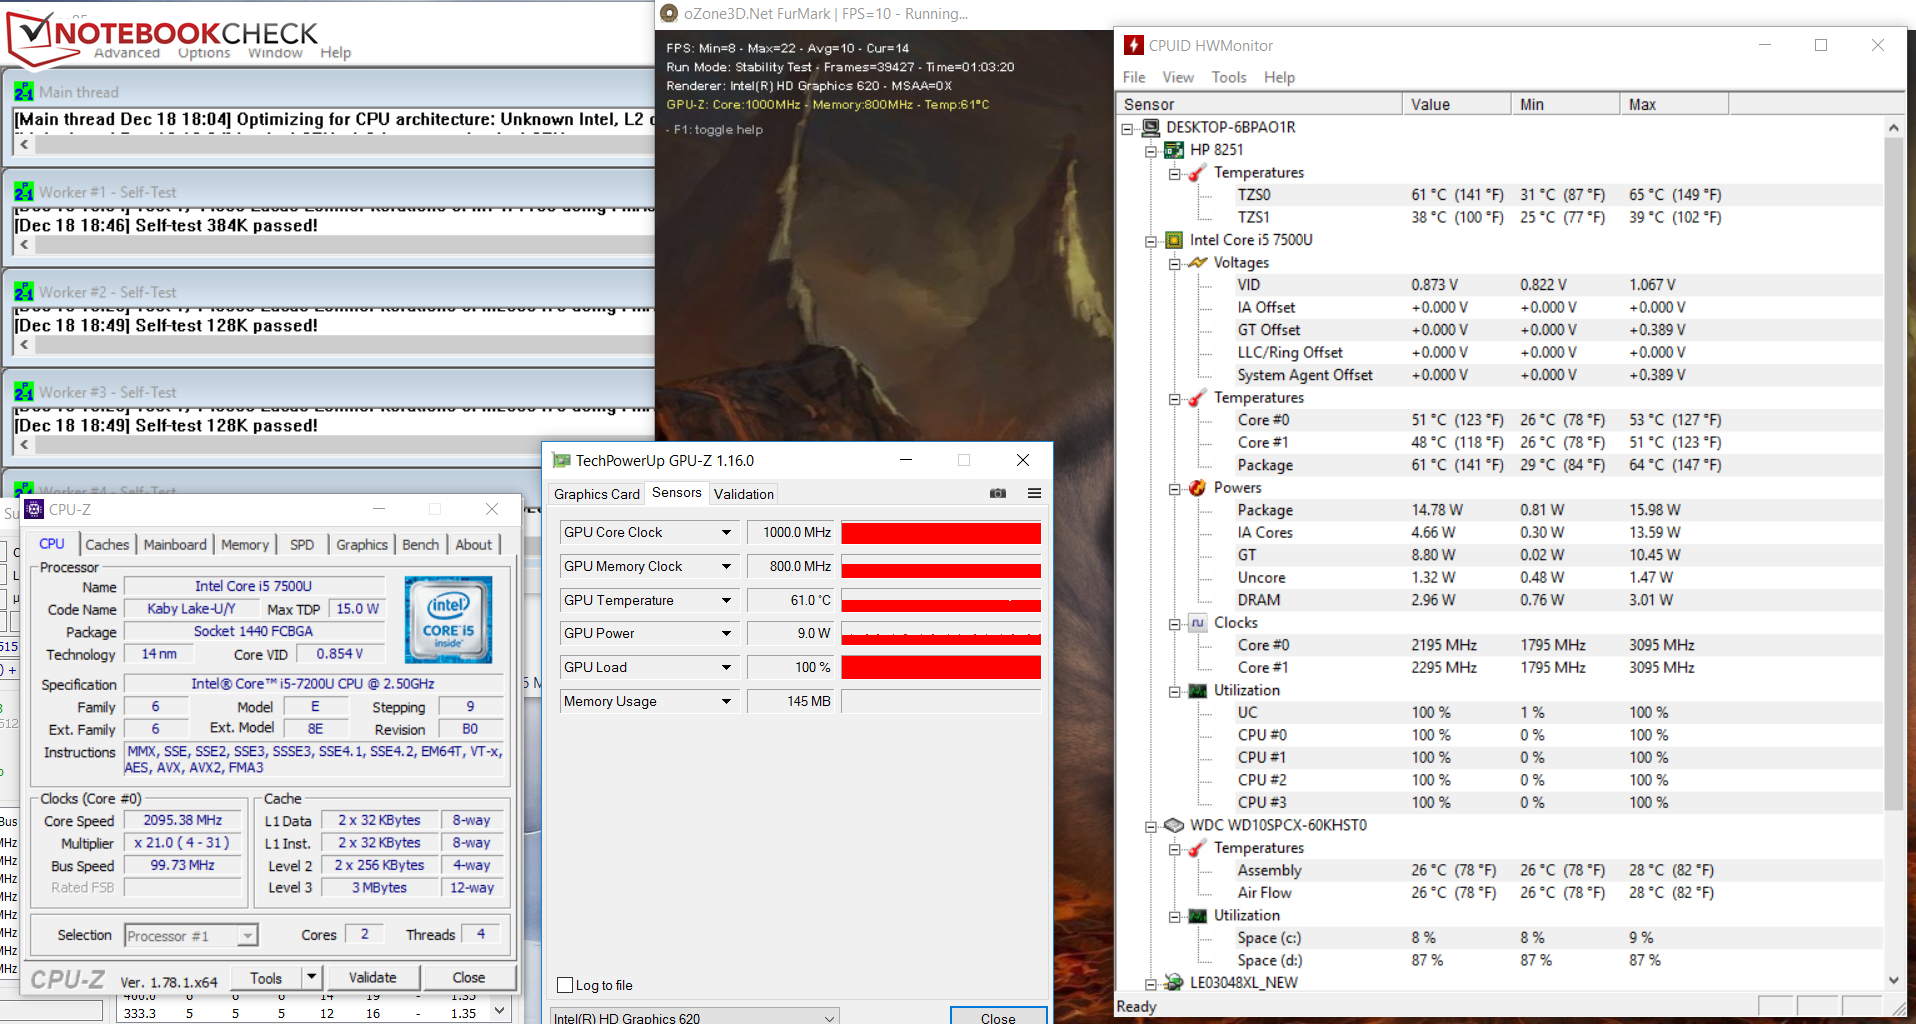Click the thermometer icon under WDC drive

tap(1197, 848)
